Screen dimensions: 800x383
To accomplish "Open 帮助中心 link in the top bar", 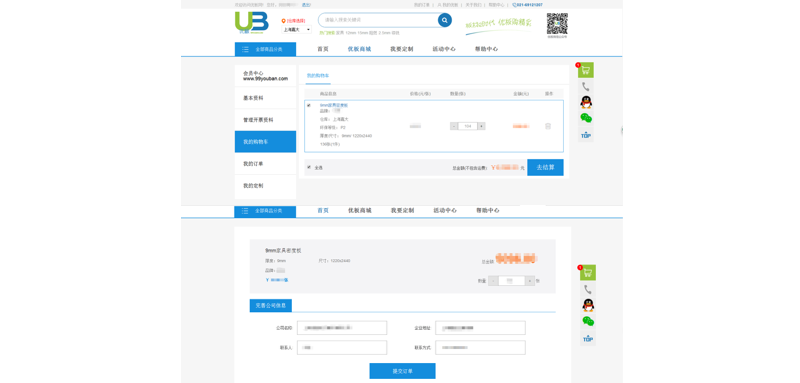I will (x=496, y=5).
